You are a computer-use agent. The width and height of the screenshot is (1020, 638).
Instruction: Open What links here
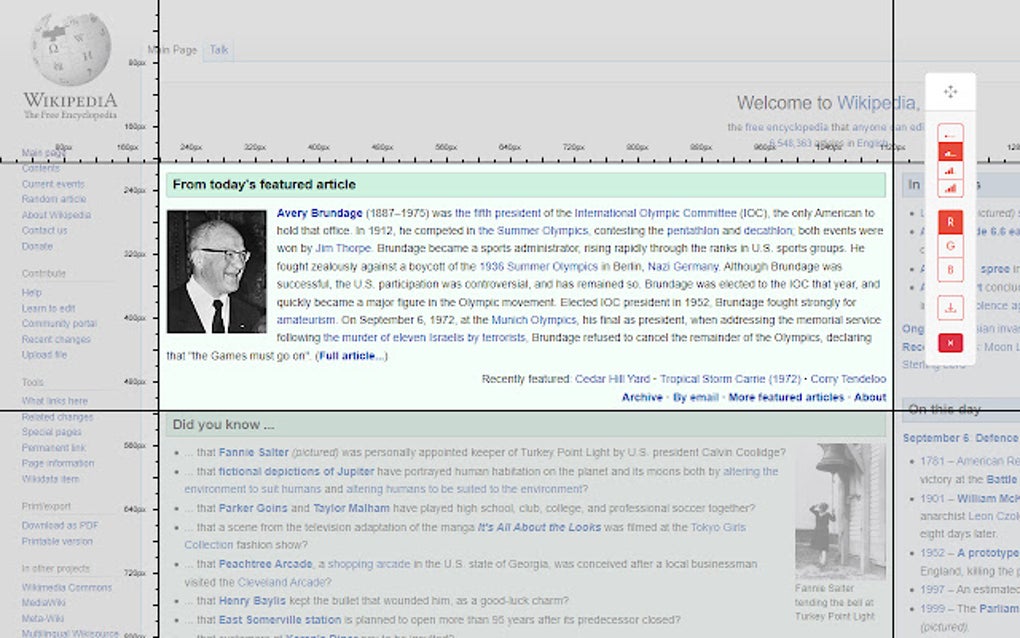(55, 401)
